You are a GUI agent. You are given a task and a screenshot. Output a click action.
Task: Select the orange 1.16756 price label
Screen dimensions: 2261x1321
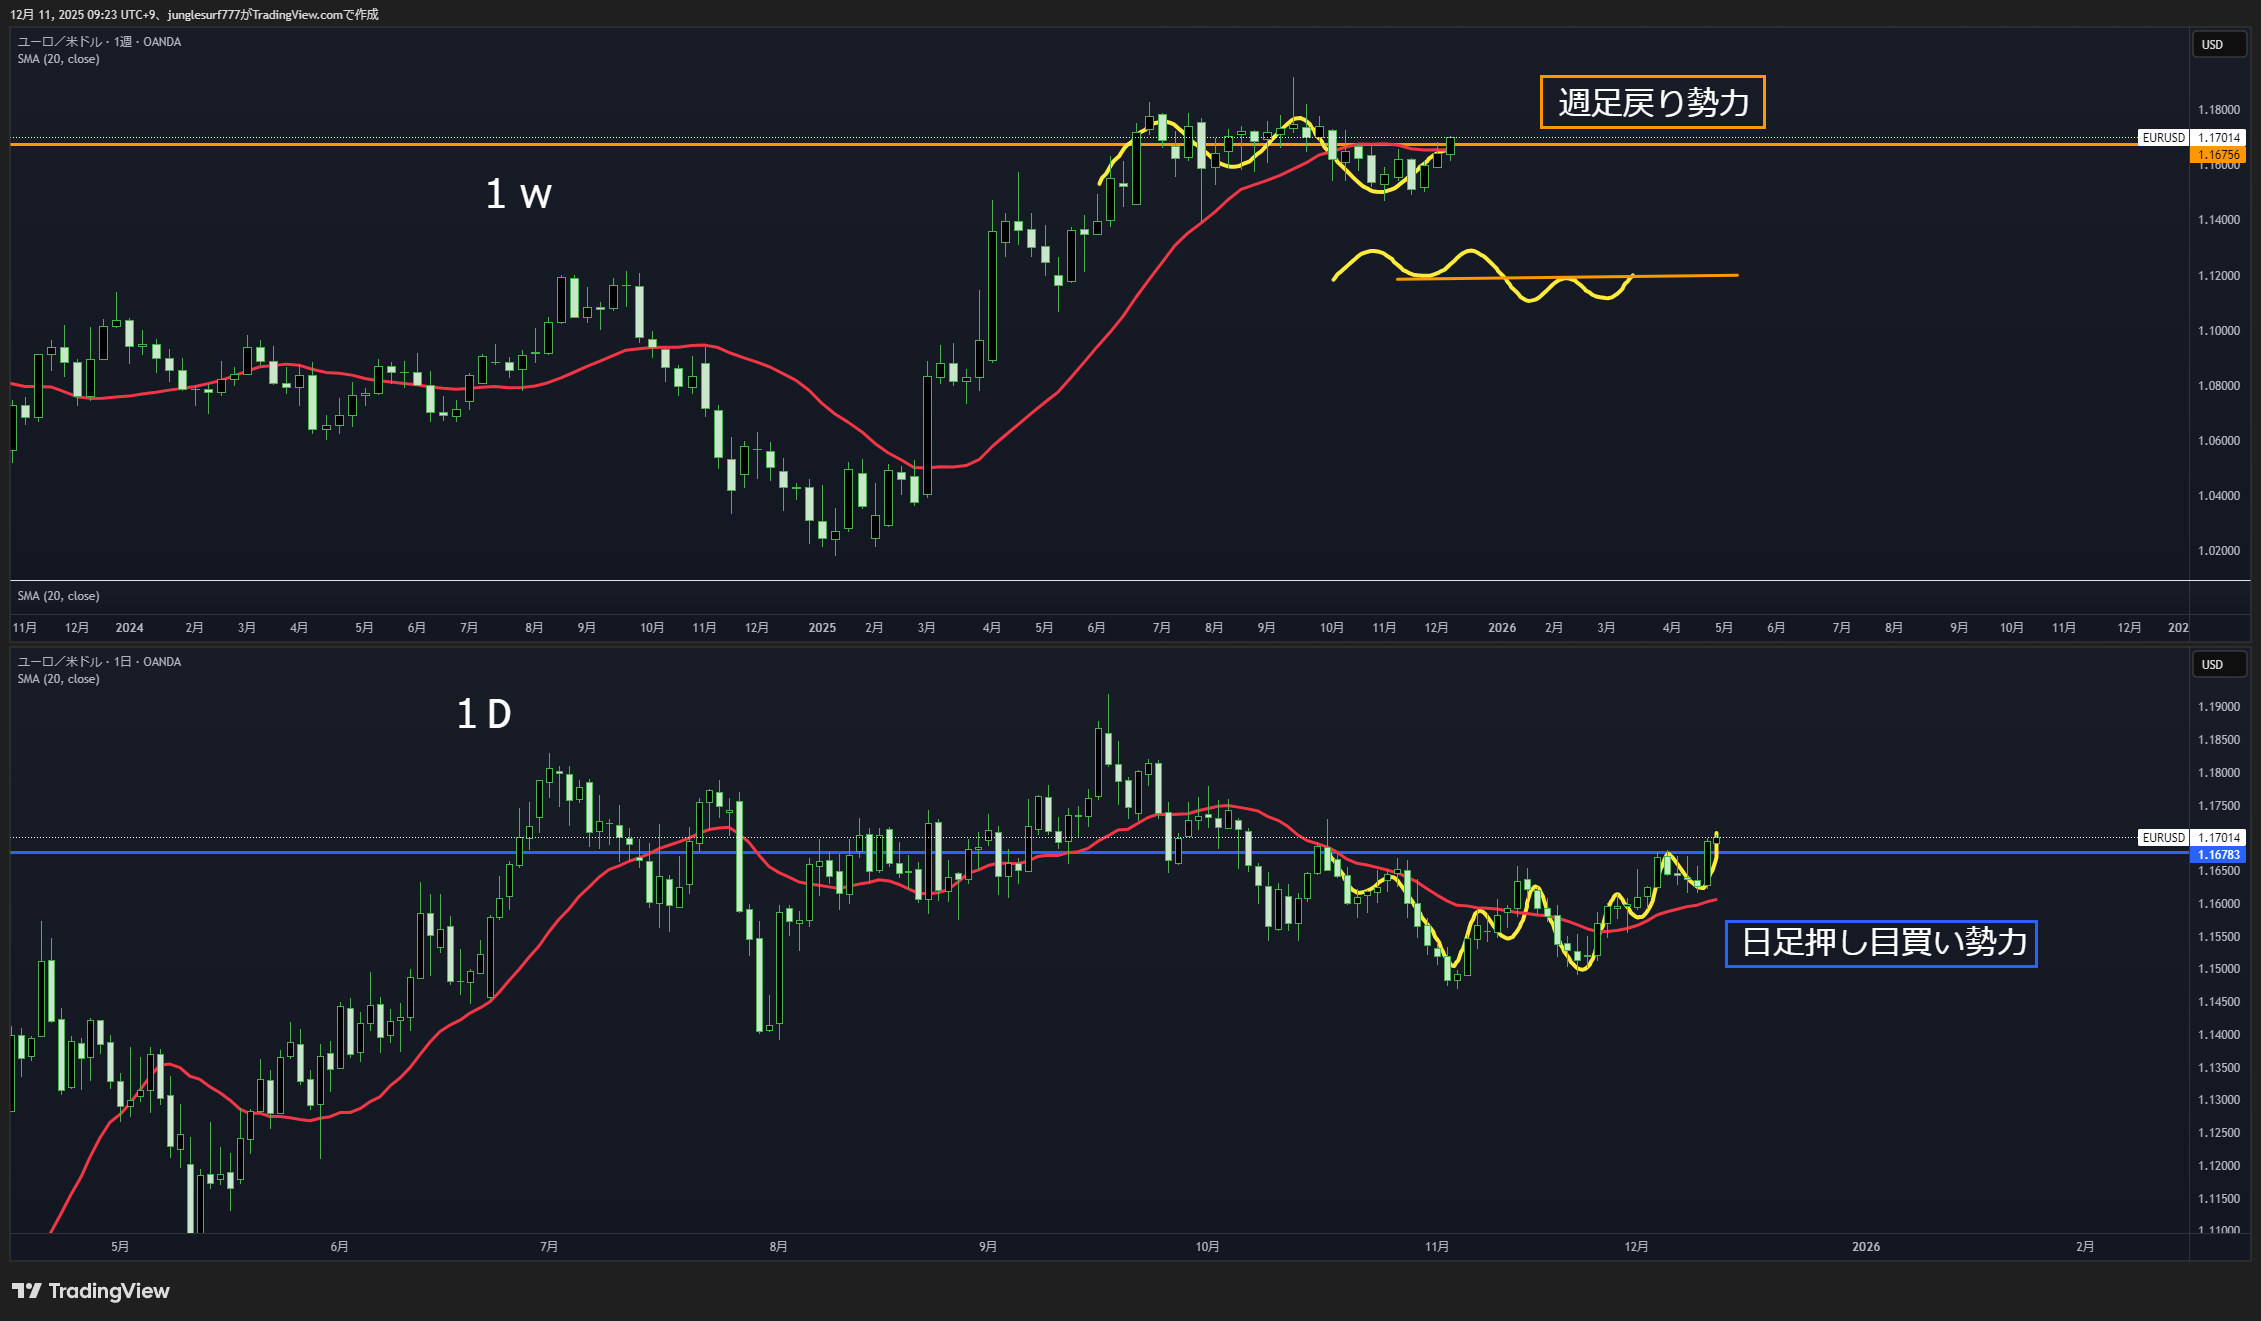click(2218, 155)
